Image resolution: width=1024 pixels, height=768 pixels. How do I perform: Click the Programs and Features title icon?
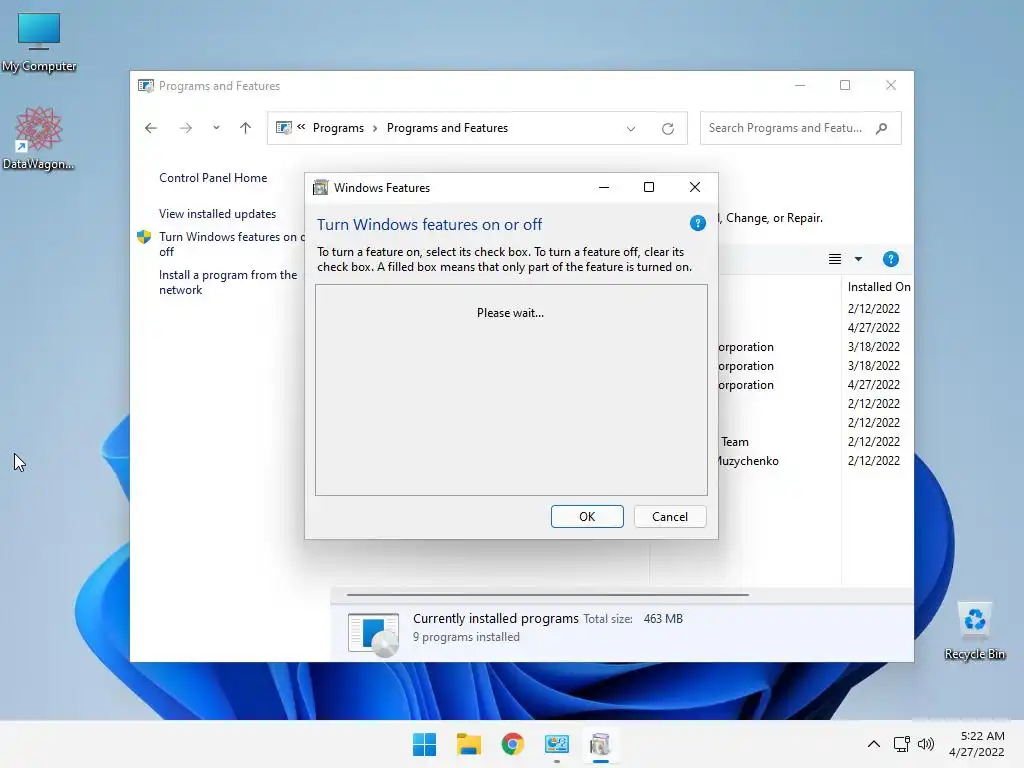[x=146, y=86]
